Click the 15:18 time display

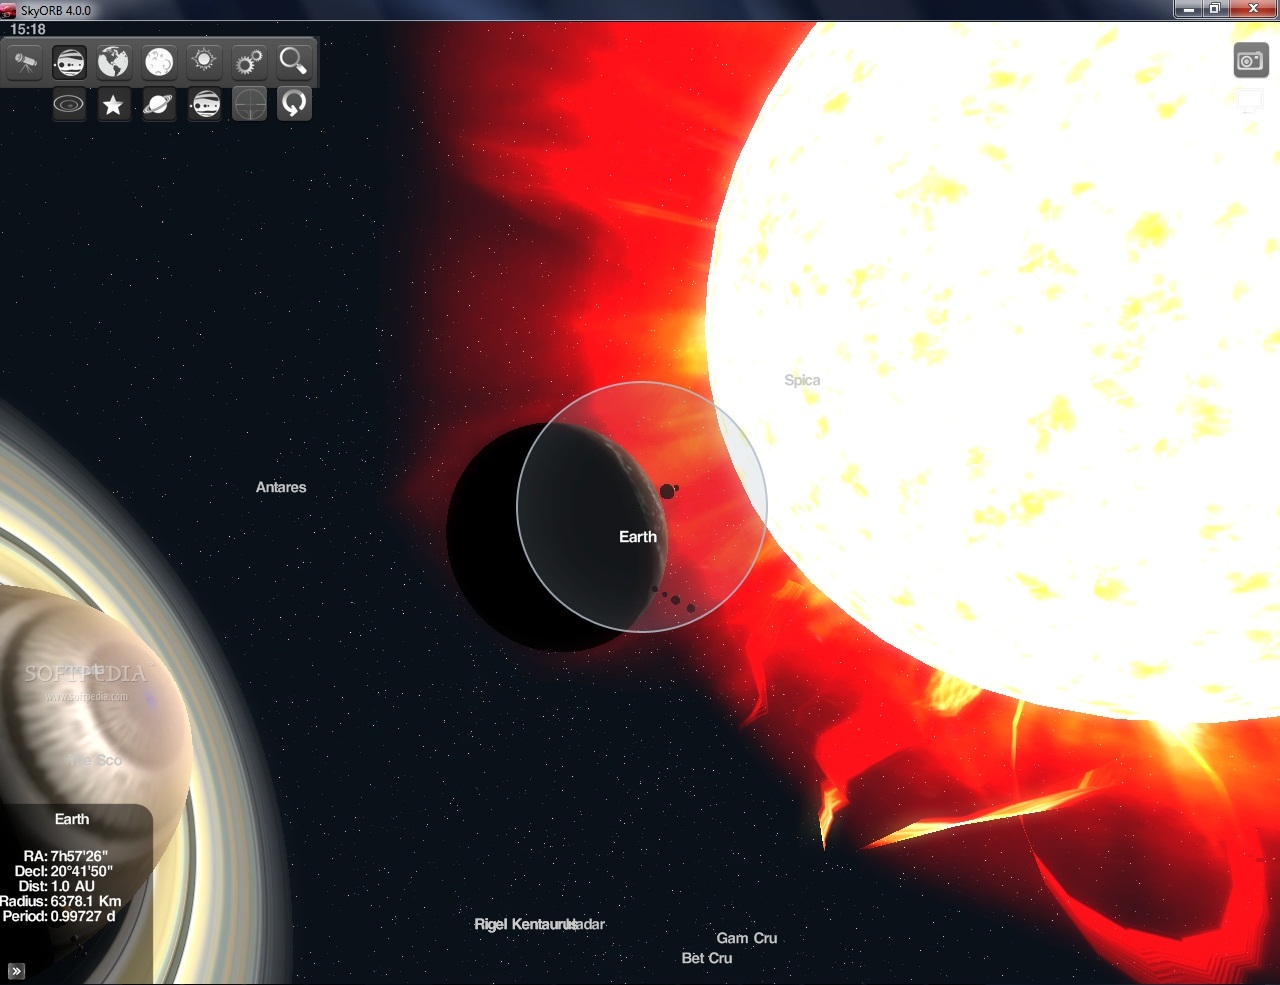click(x=28, y=30)
